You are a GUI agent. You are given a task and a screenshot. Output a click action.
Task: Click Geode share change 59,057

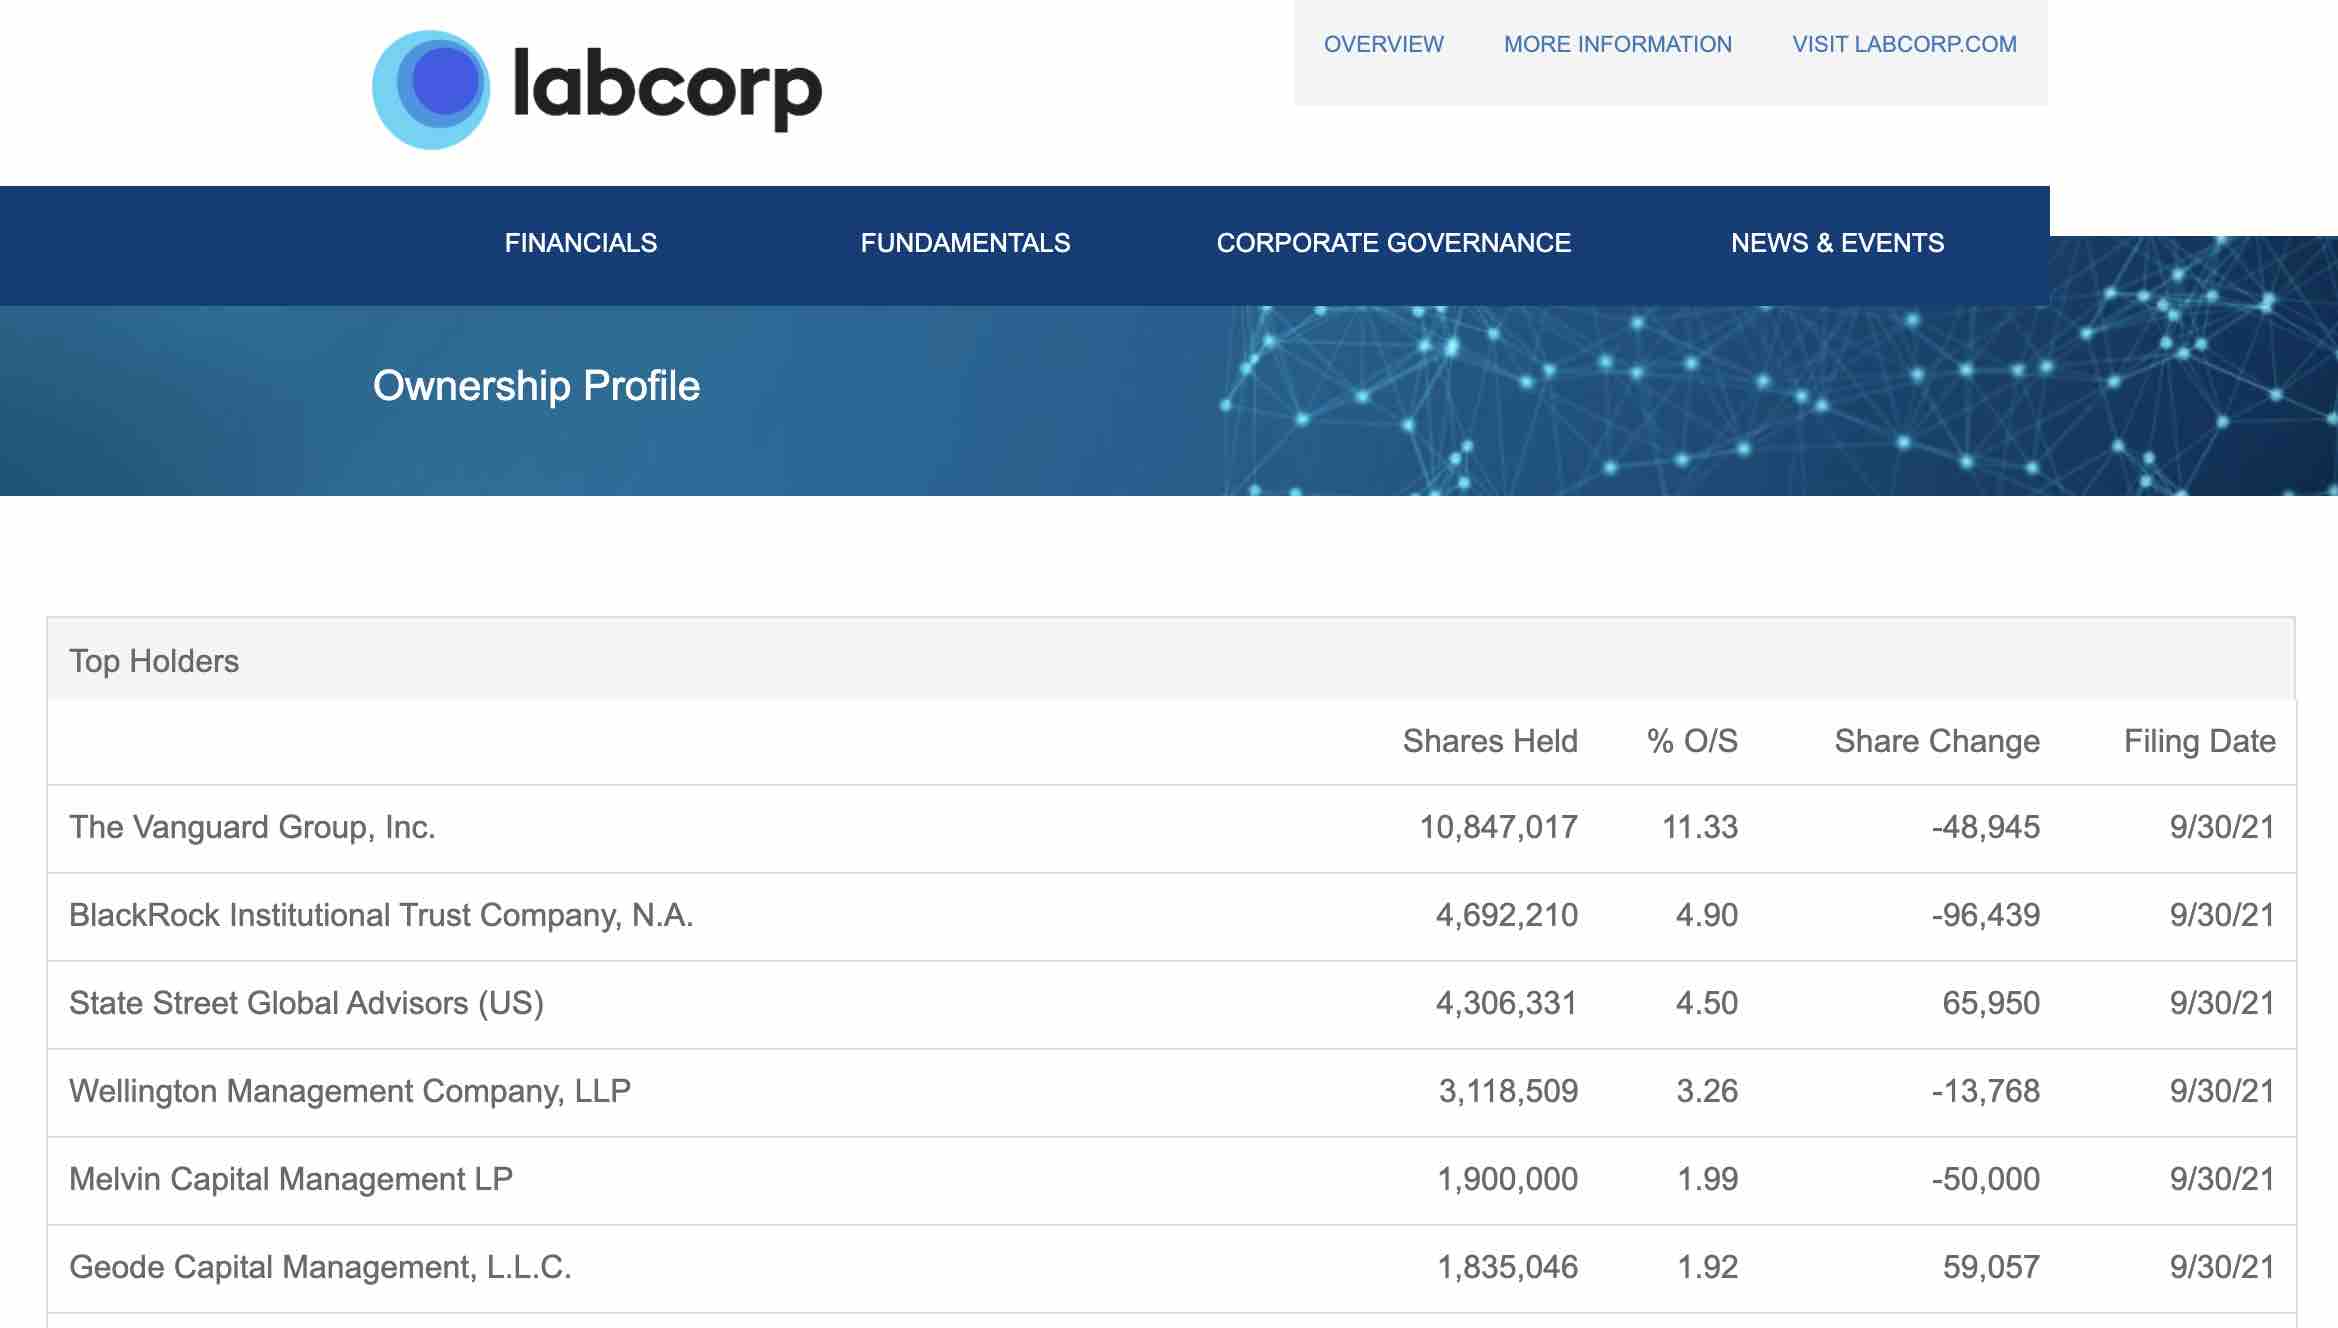[x=1991, y=1267]
